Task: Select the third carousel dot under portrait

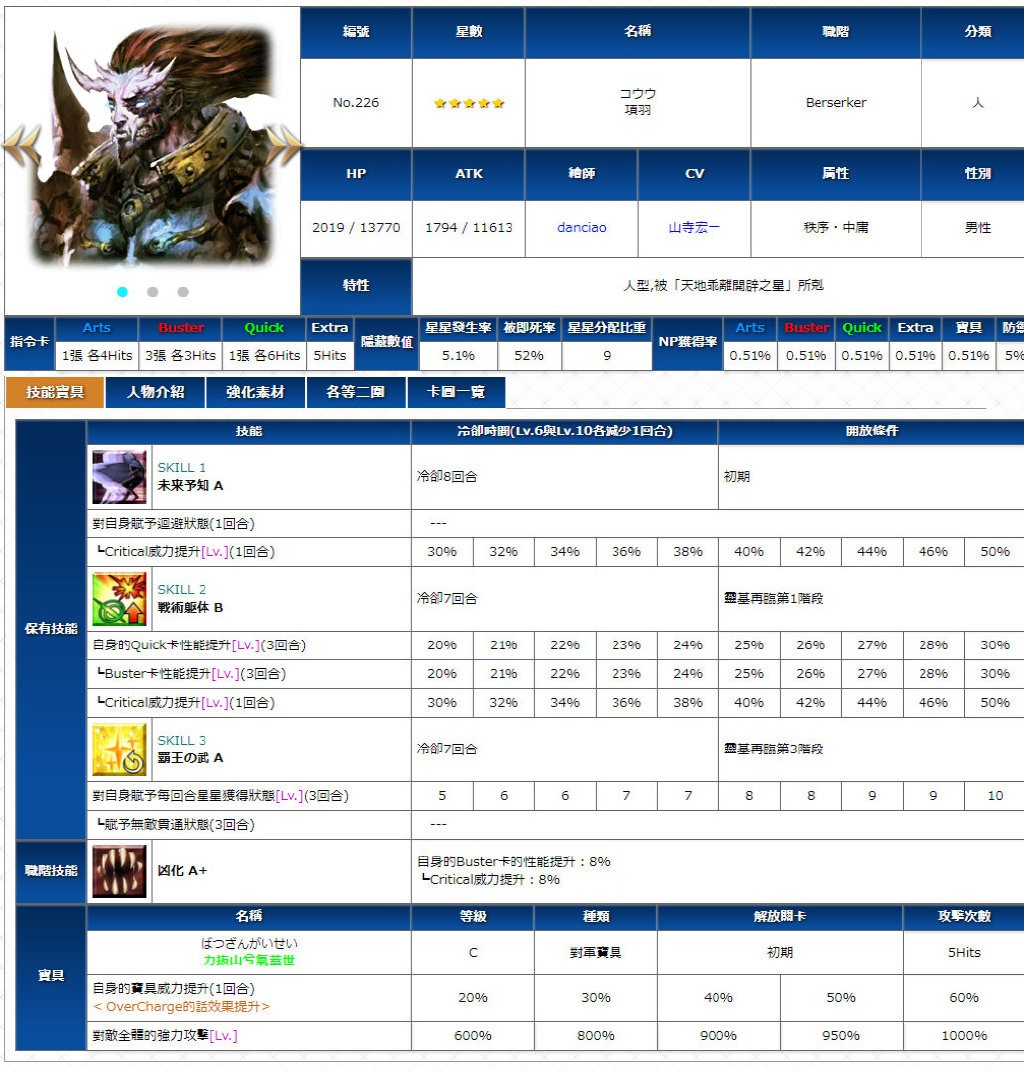Action: pyautogui.click(x=183, y=292)
